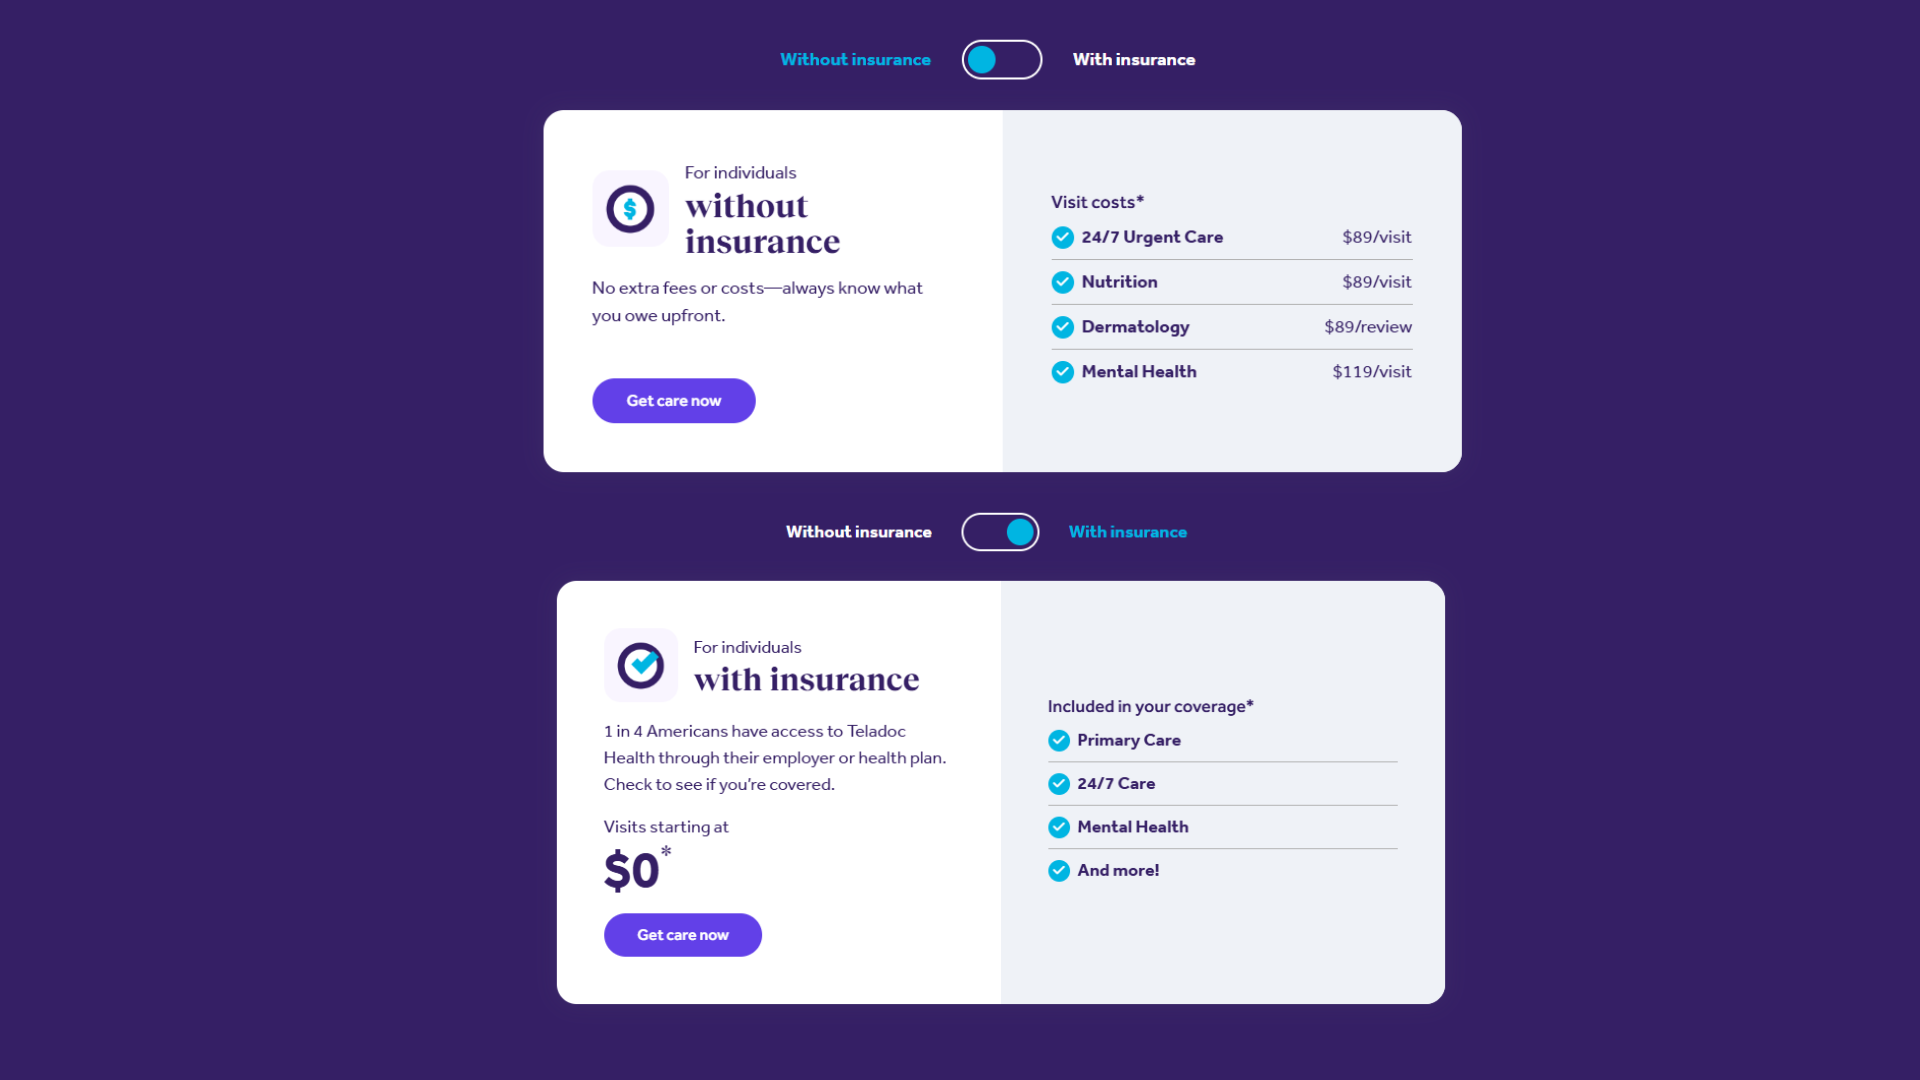Click the cyan checkmark icon next to Mental Health
Viewport: 1920px width, 1080px height.
(1062, 371)
